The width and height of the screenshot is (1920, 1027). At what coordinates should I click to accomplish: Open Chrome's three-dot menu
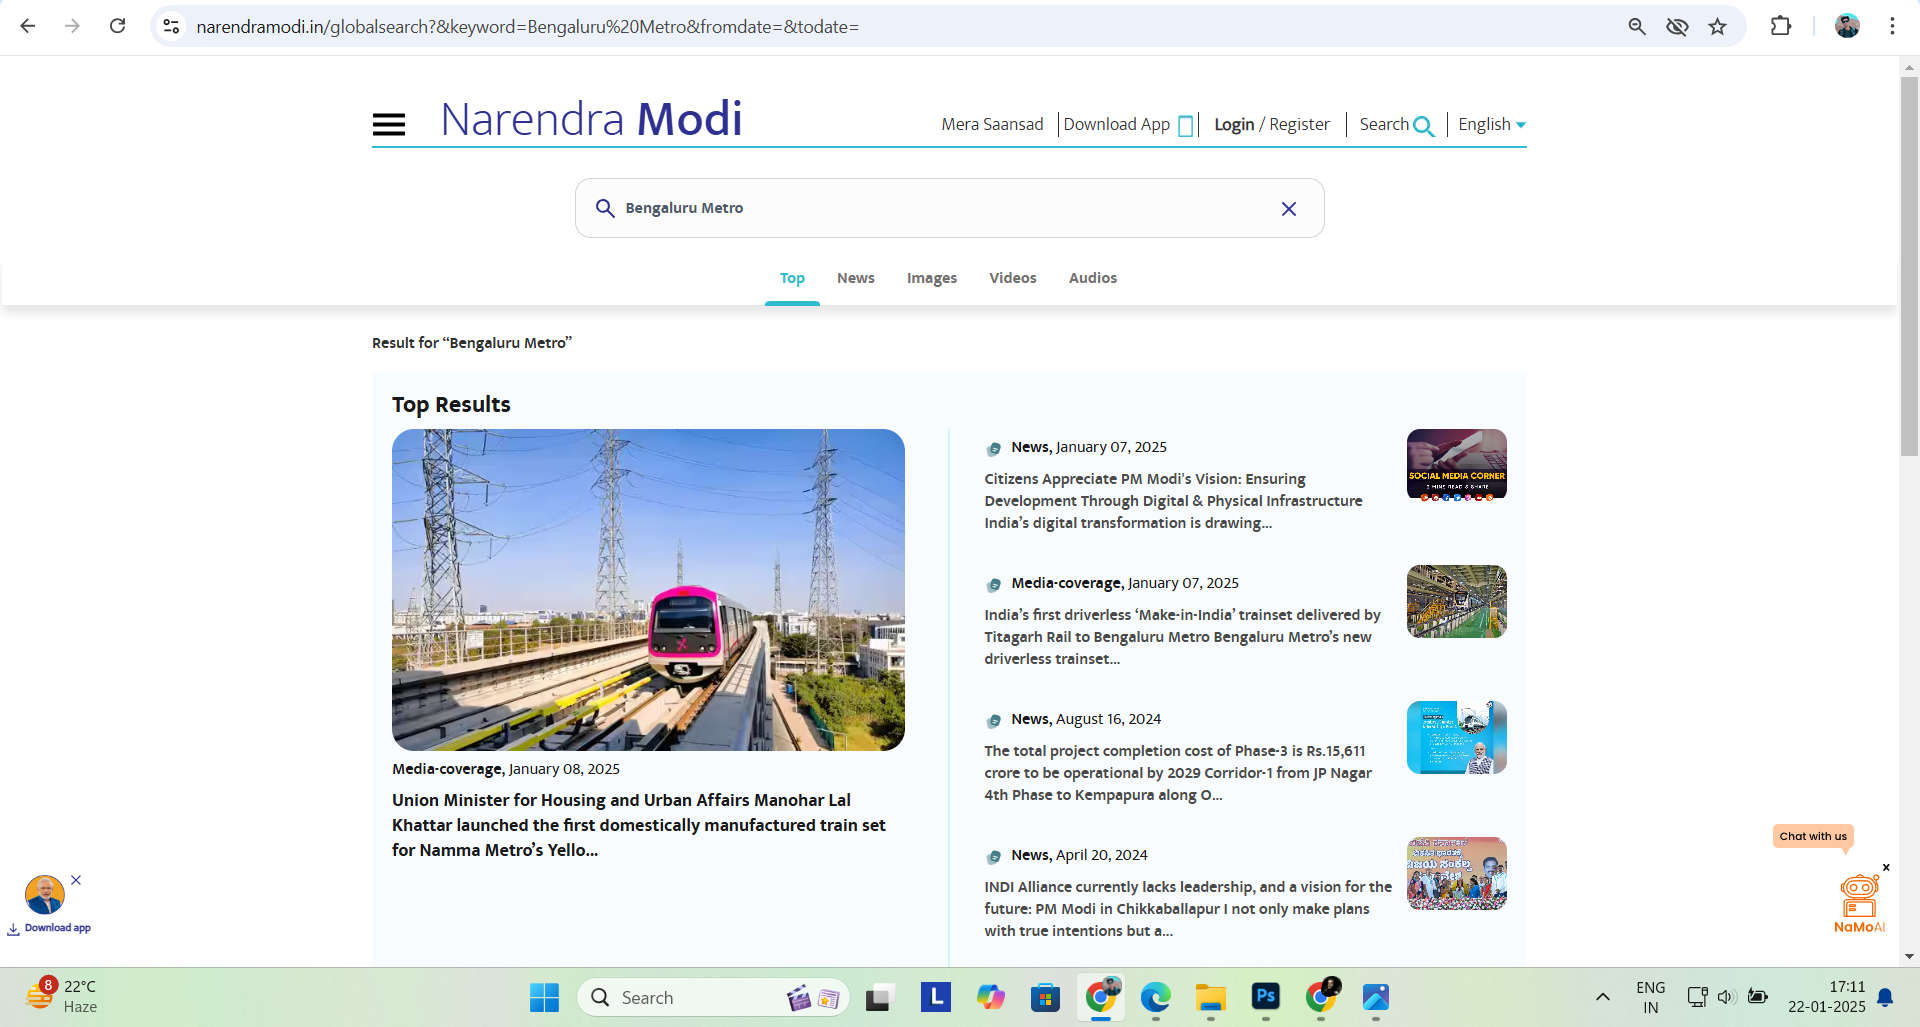pos(1891,27)
